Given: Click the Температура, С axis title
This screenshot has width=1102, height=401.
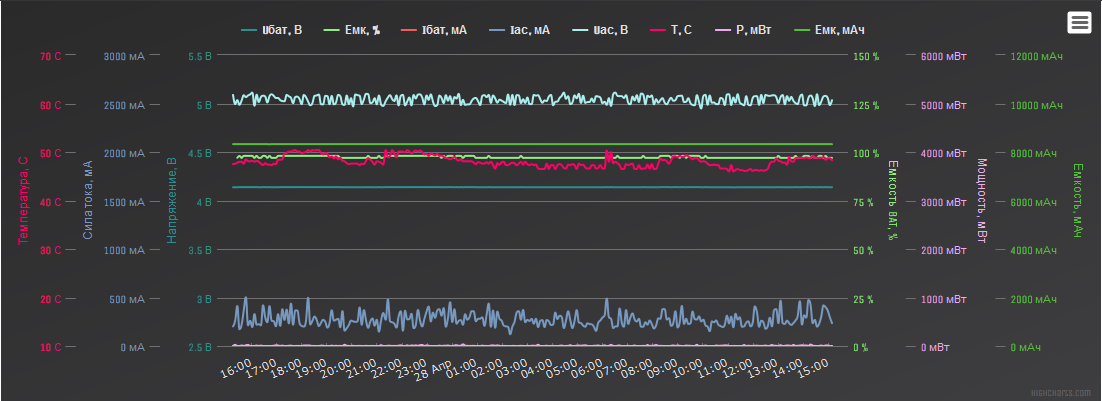Looking at the screenshot, I should 21,201.
